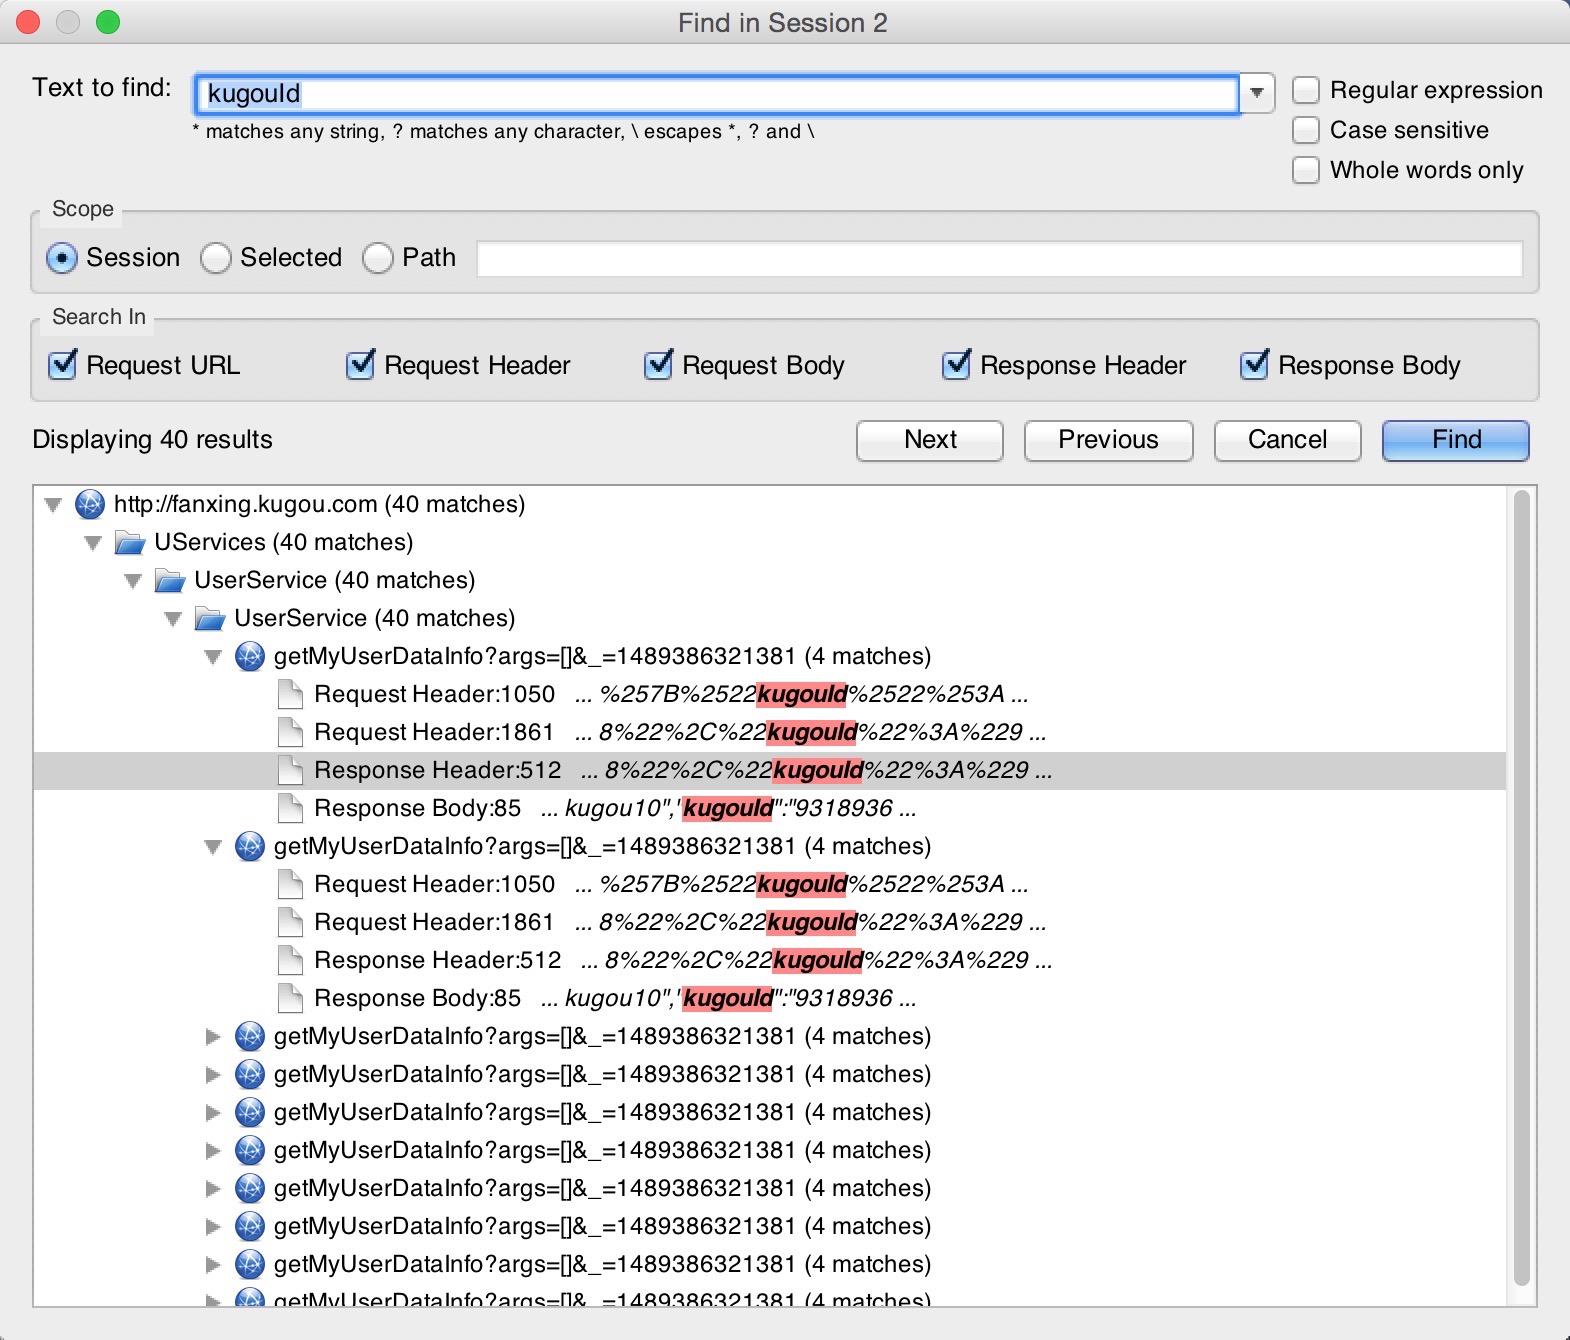The width and height of the screenshot is (1570, 1340).
Task: Click the document icon beside first Response Body:85
Action: [x=290, y=808]
